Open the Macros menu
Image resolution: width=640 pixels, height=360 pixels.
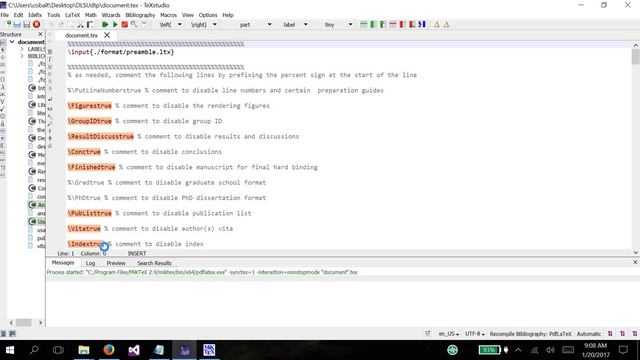[x=169, y=15]
